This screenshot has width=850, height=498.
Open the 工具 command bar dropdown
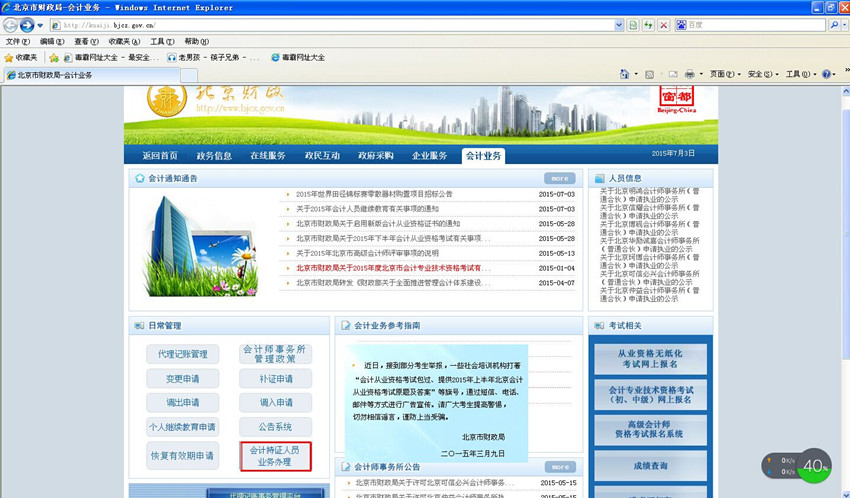(801, 74)
